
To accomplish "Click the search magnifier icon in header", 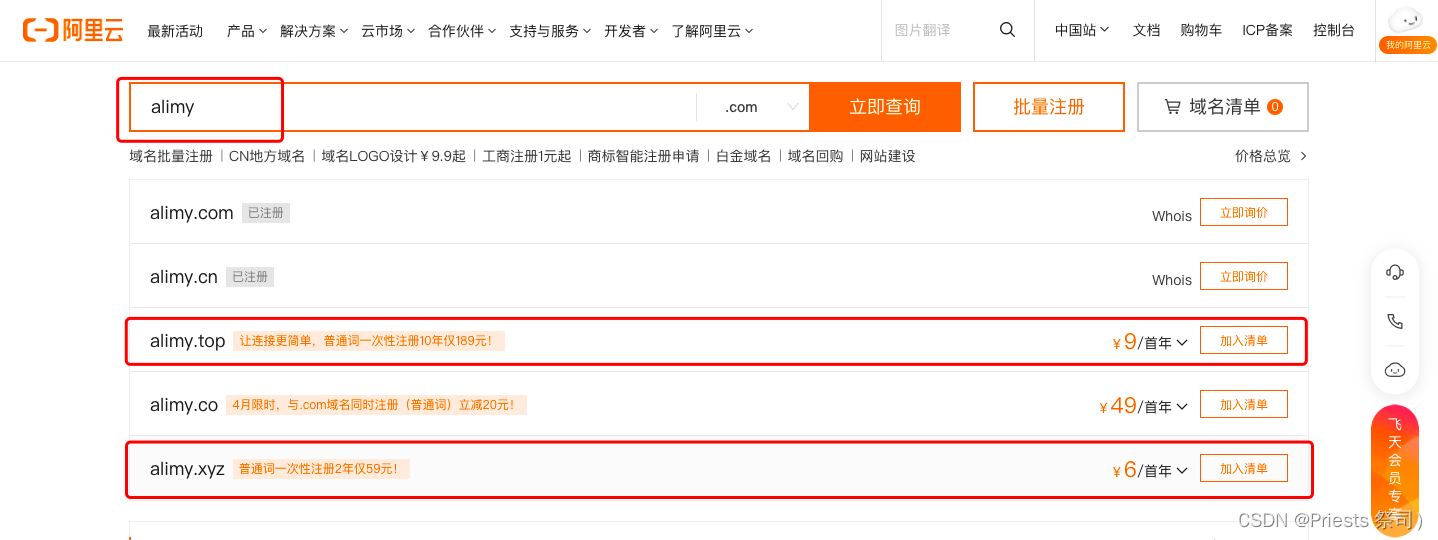I will [x=1007, y=30].
